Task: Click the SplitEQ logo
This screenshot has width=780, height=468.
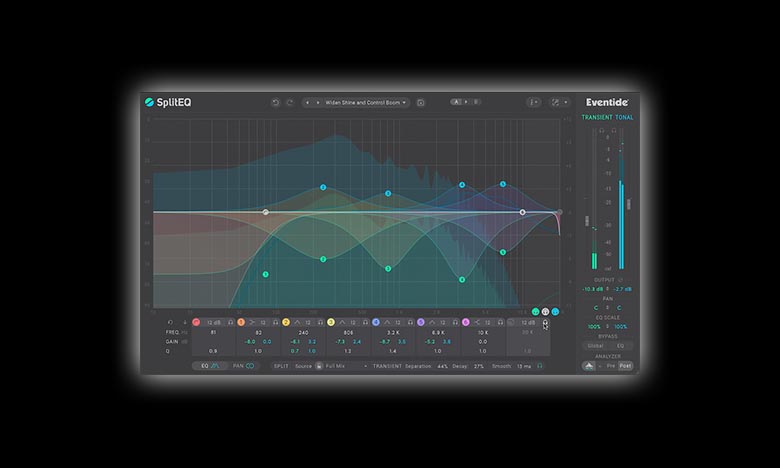Action: [x=168, y=102]
